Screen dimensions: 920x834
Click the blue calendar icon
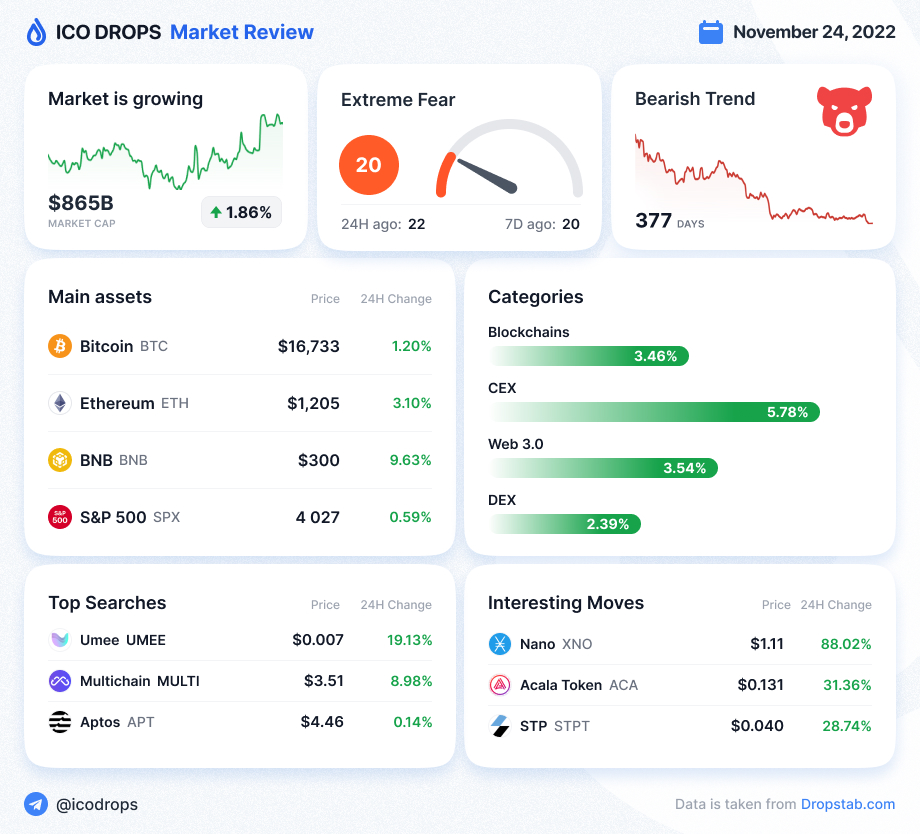coord(711,32)
